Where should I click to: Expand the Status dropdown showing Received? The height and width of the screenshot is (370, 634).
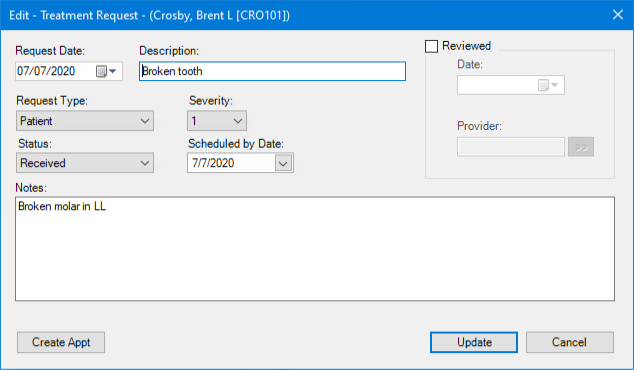click(x=85, y=163)
